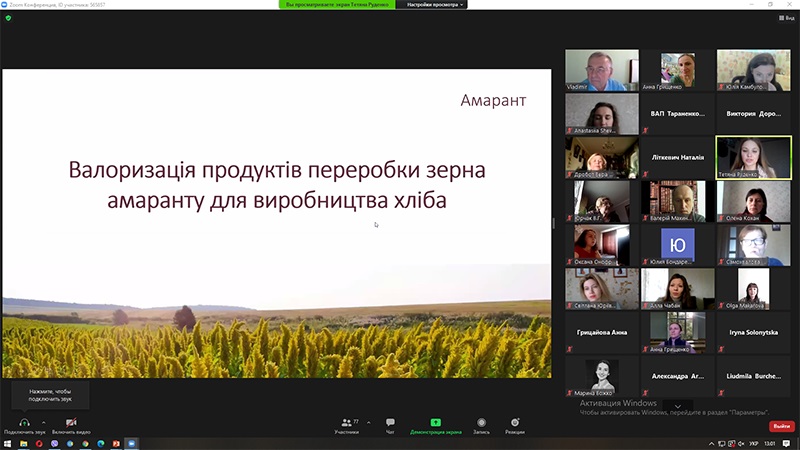Click the Грицайова Анна participant tile

tap(602, 333)
